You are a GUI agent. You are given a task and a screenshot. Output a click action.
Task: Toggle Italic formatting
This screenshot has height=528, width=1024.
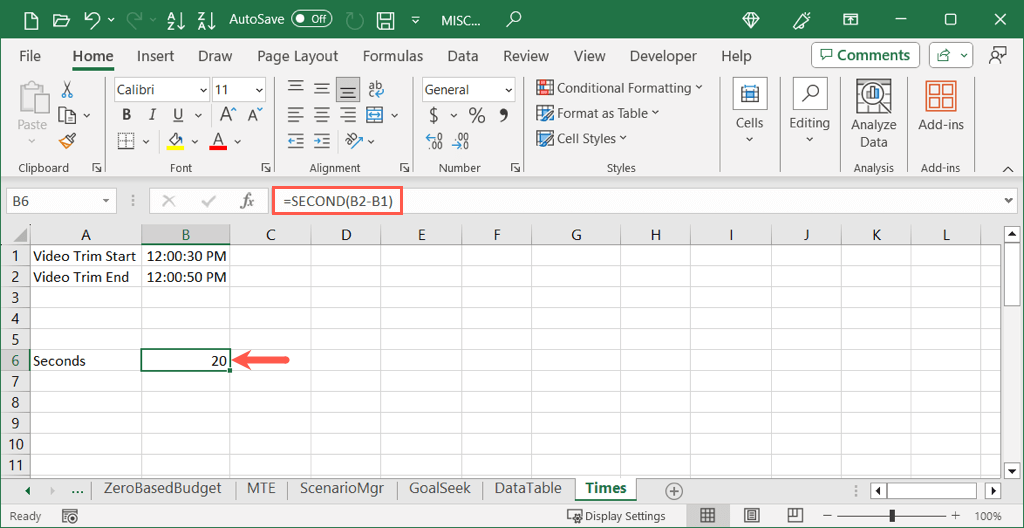click(x=152, y=115)
